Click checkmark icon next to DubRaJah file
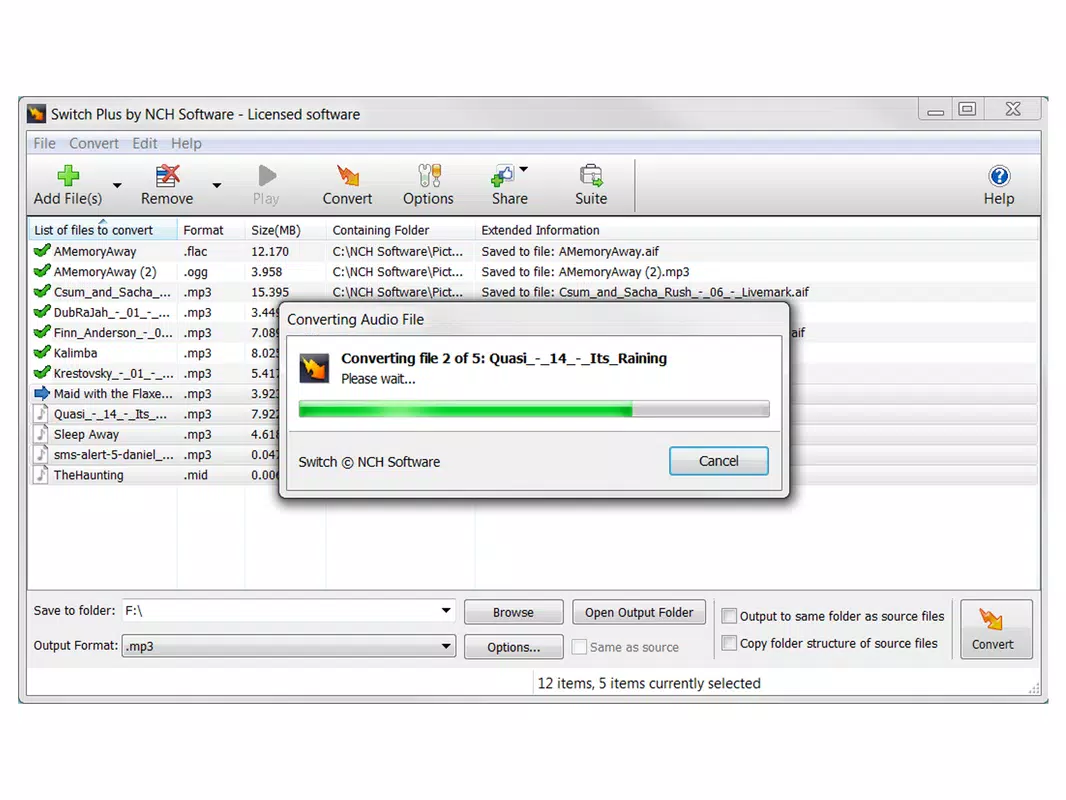Screen dimensions: 1066x800 tap(42, 312)
